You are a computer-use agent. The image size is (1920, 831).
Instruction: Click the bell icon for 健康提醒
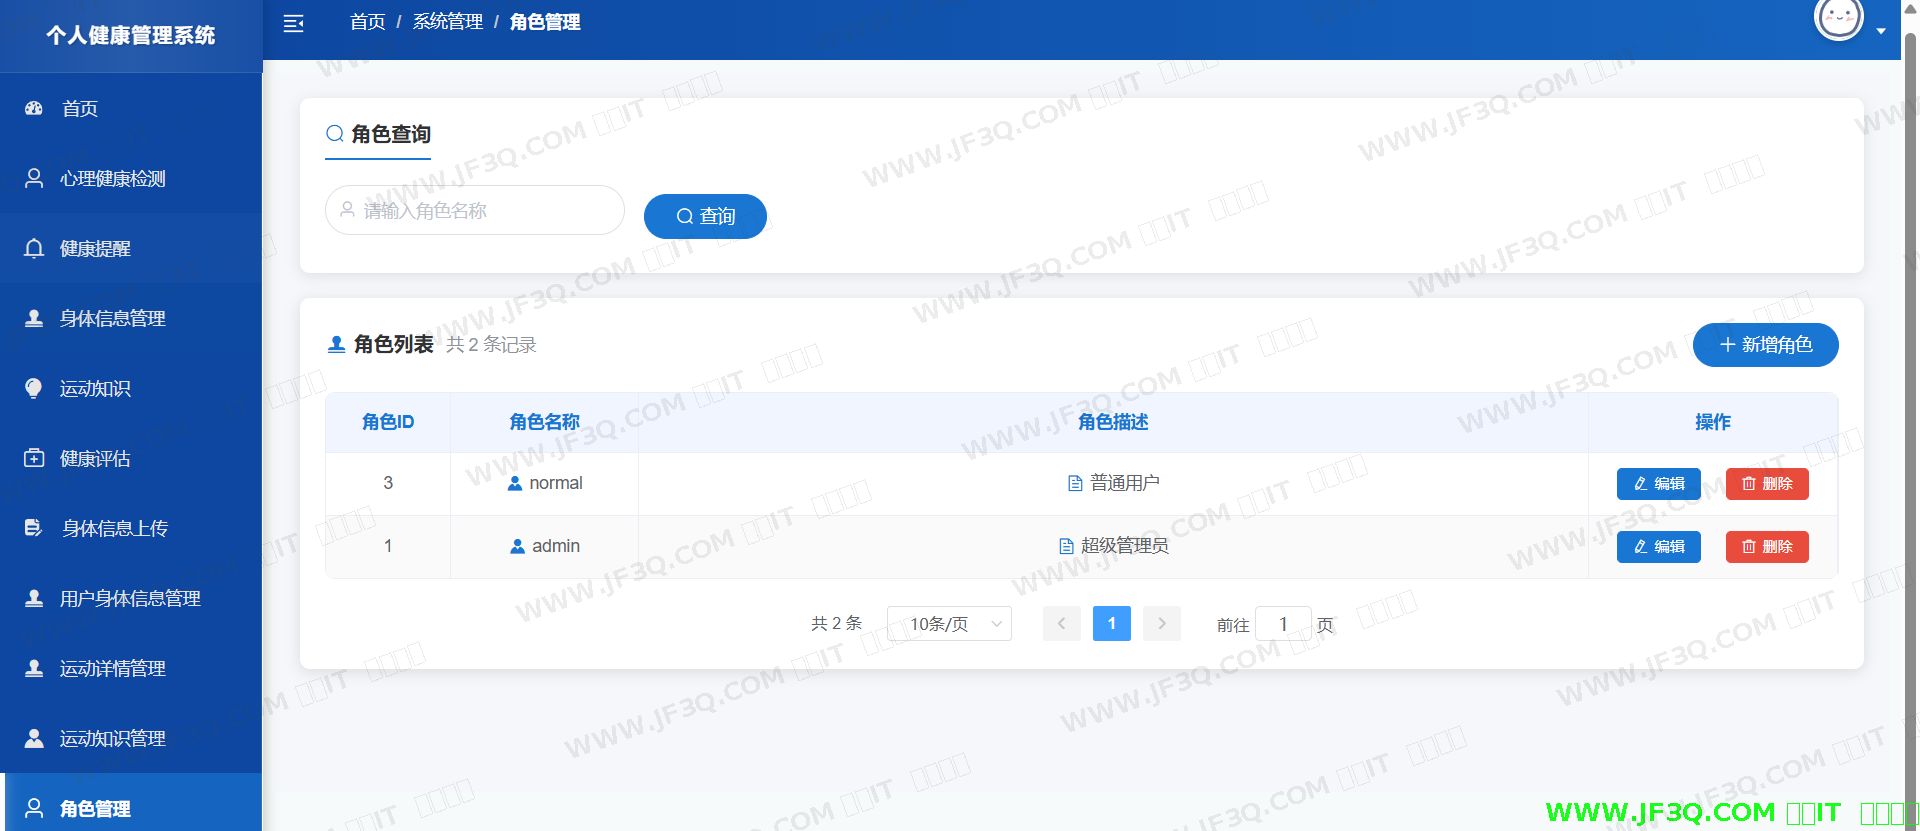pos(34,248)
